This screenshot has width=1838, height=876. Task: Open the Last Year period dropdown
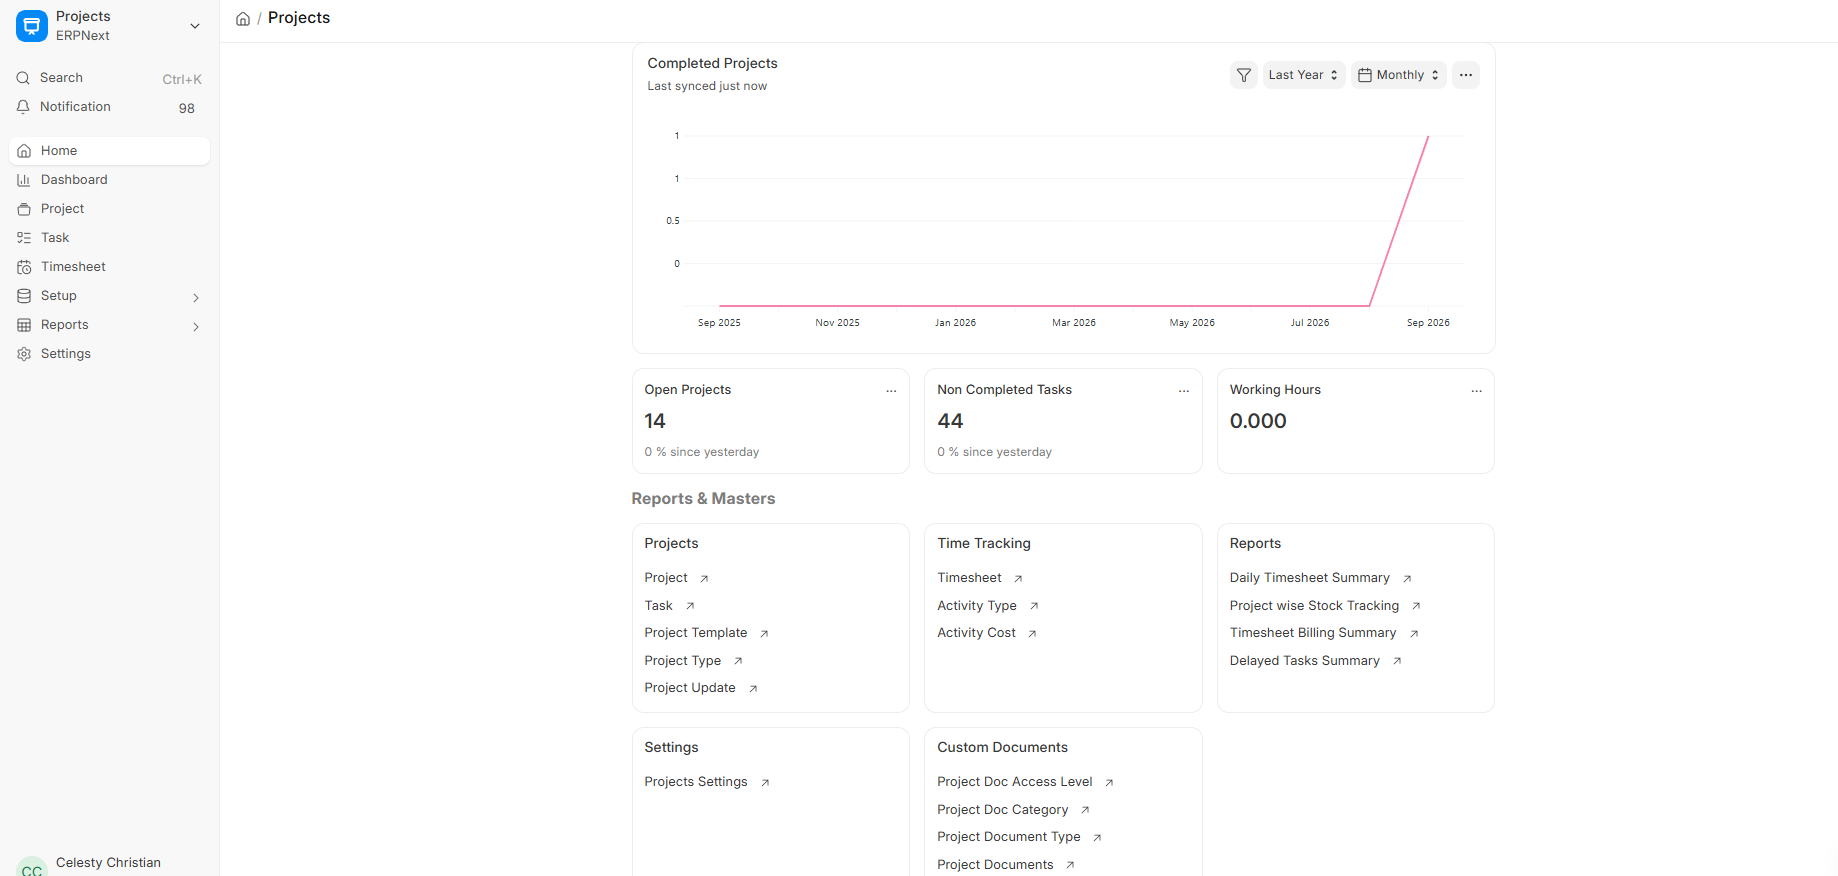(1303, 75)
